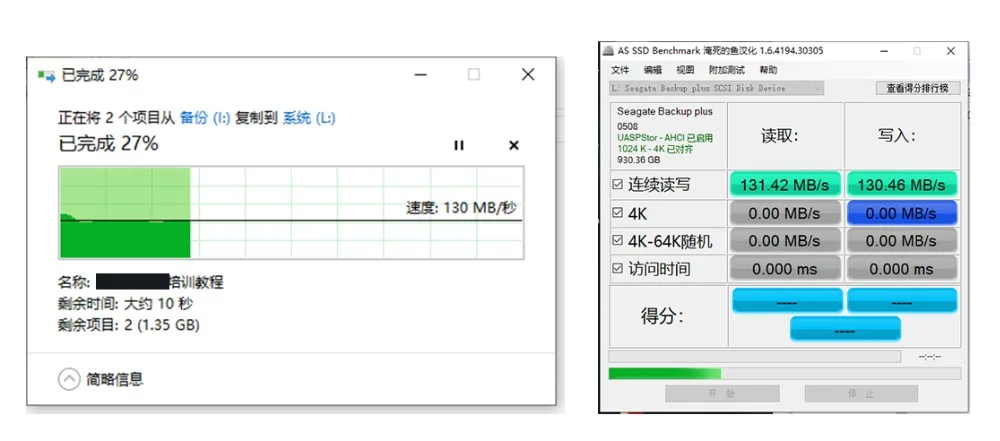Click the 系统 (L:) destination link
The width and height of the screenshot is (1000, 441).
coord(309,118)
